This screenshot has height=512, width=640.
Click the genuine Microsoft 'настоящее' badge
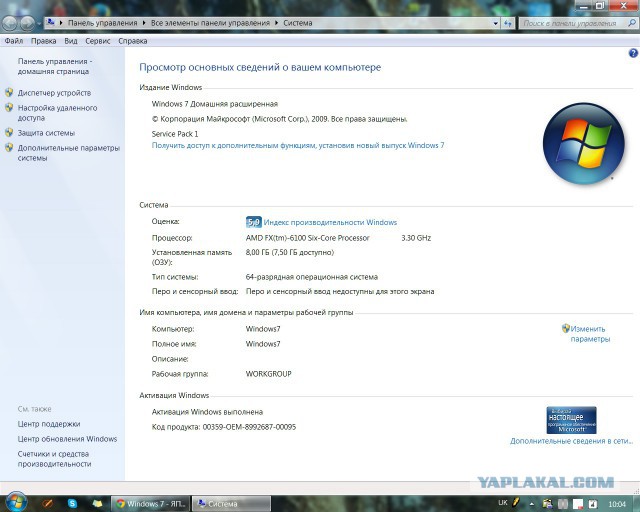coord(571,420)
